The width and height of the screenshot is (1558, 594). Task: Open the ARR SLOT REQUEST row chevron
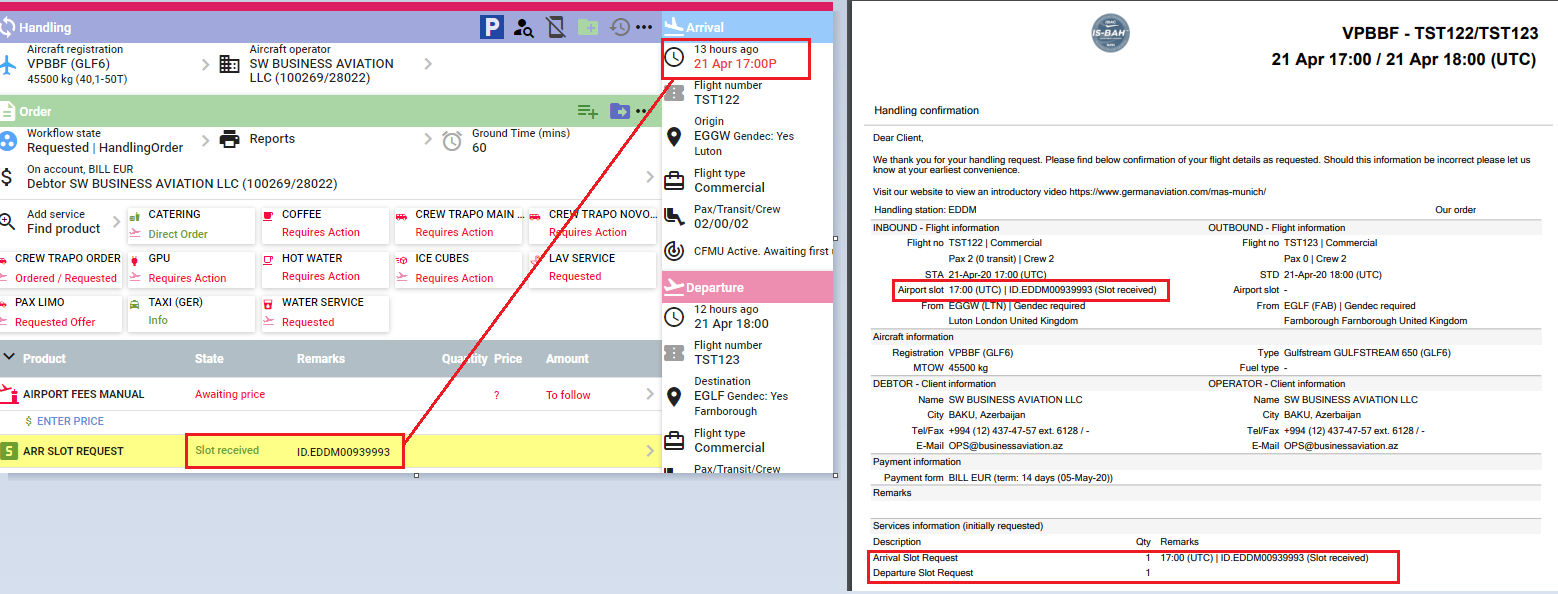pyautogui.click(x=650, y=451)
